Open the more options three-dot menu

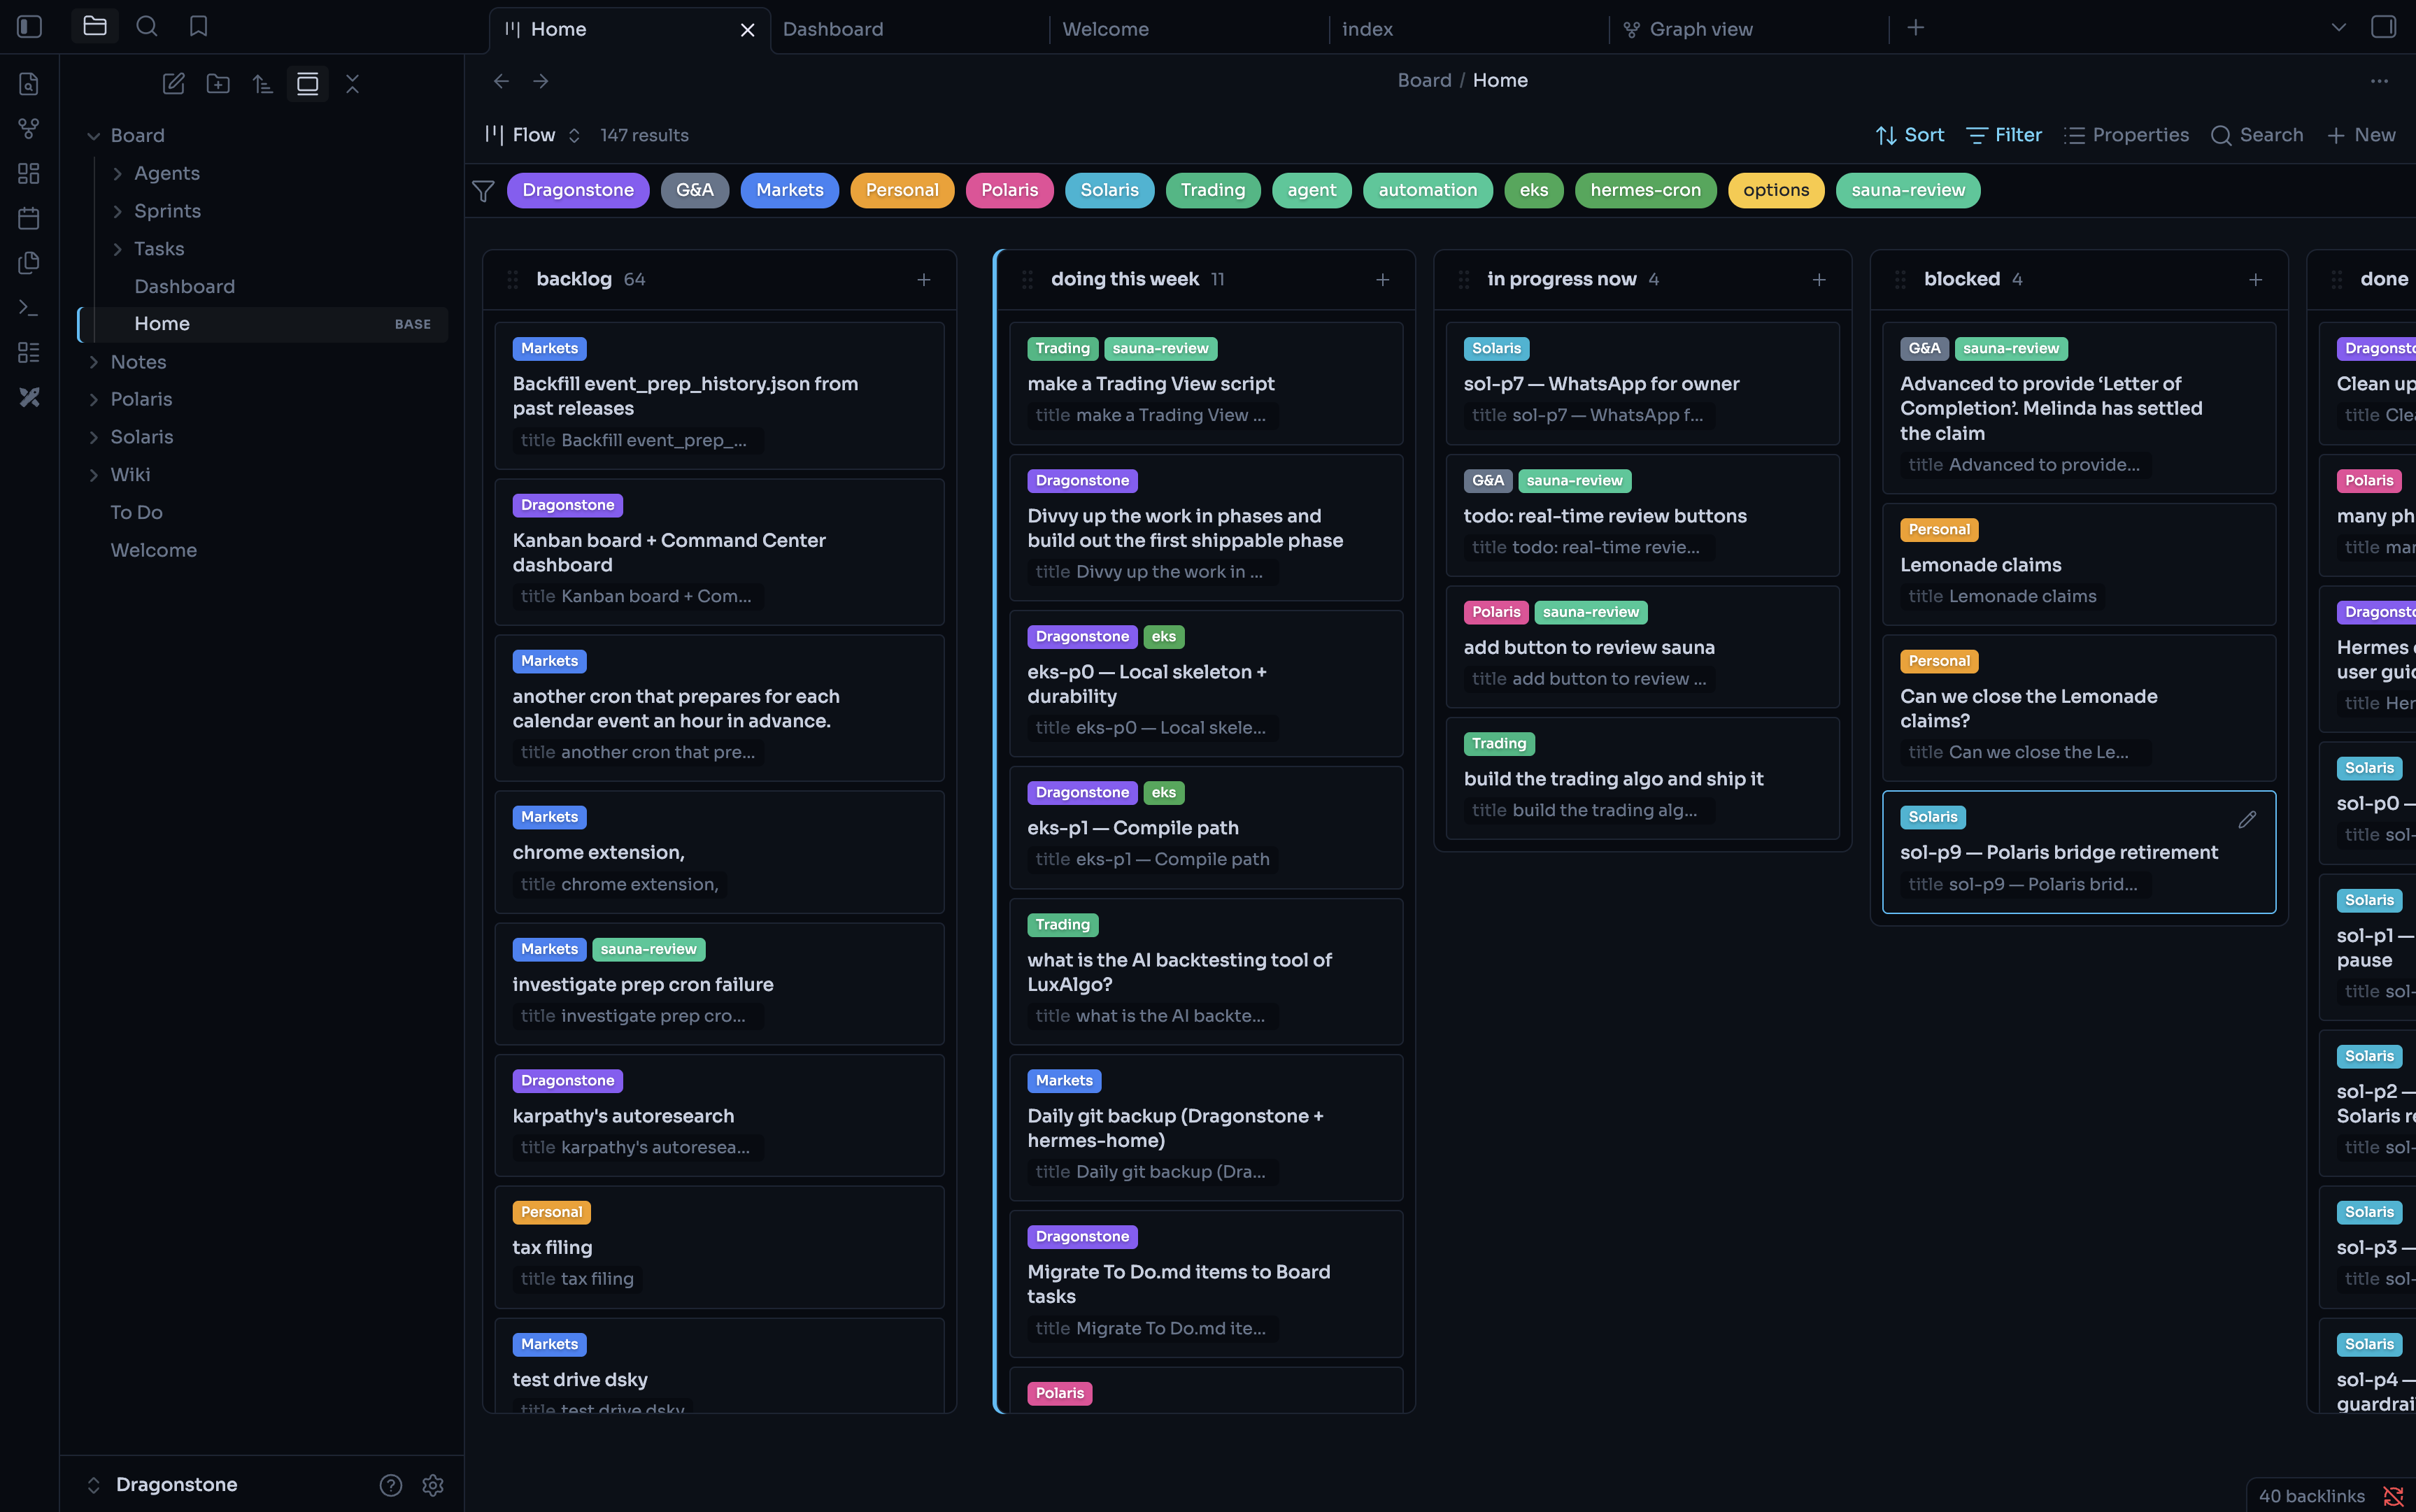point(2379,81)
